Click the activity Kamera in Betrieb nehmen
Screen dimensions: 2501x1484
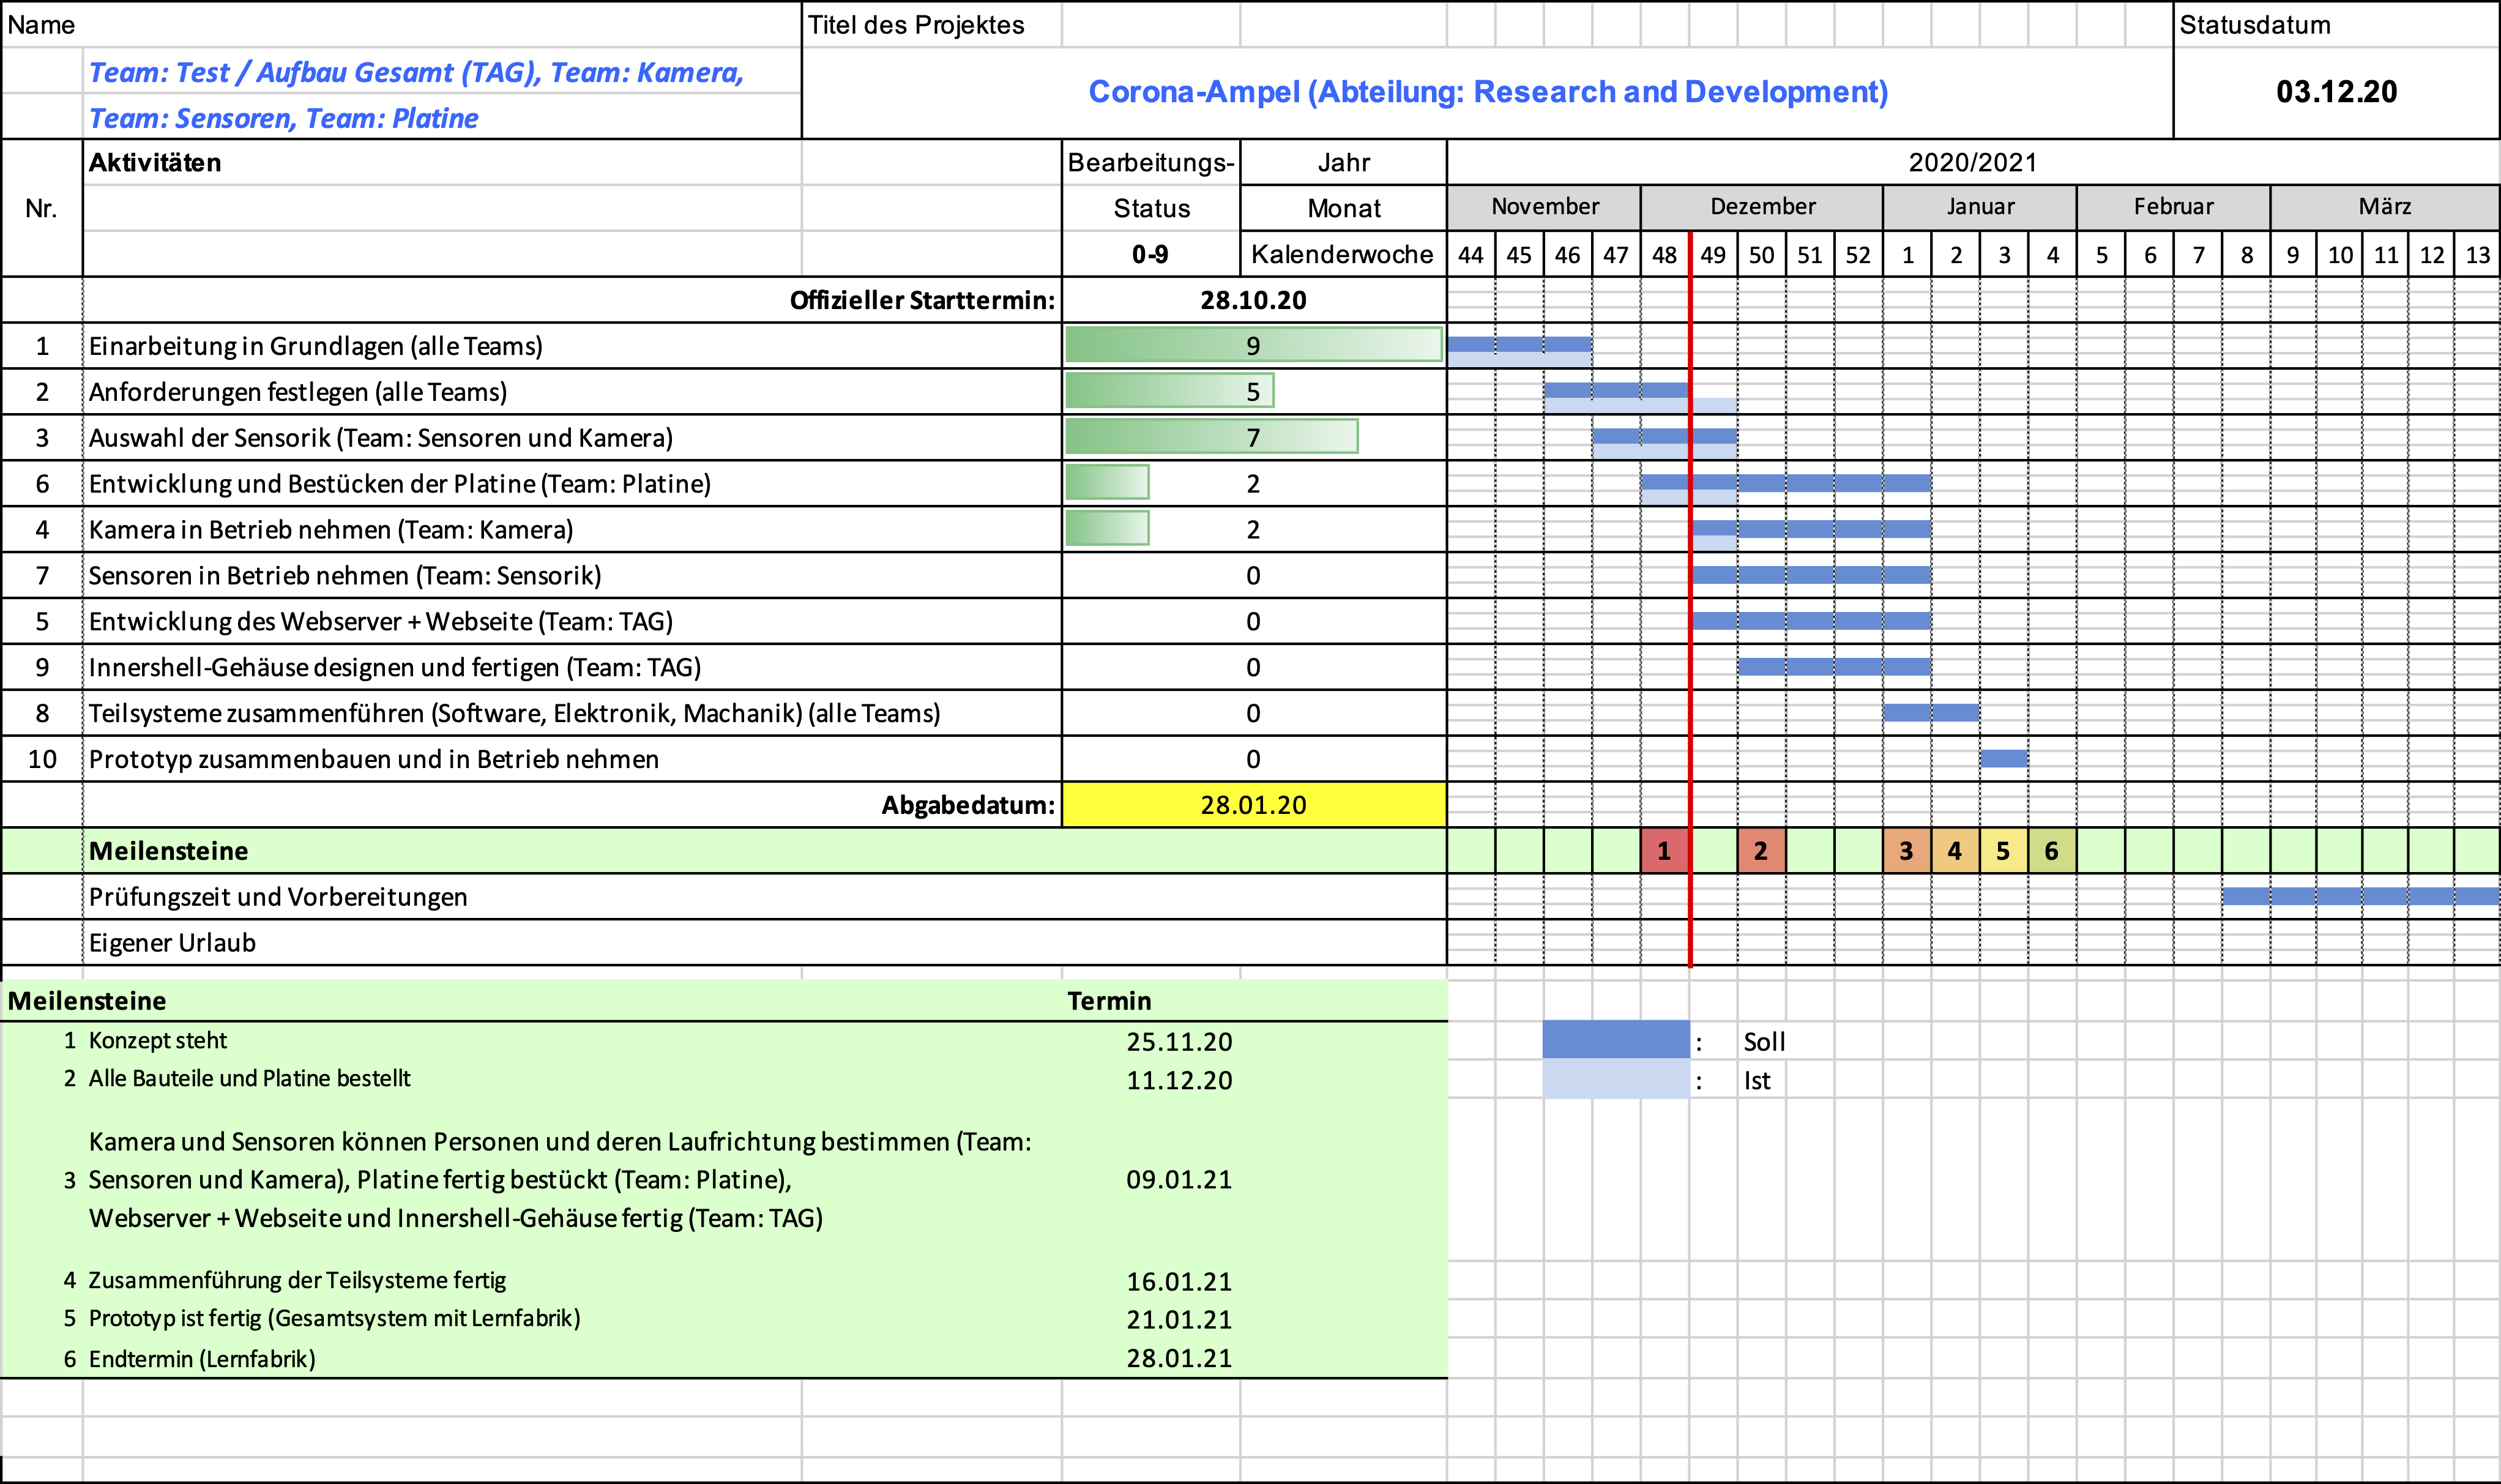(x=330, y=530)
